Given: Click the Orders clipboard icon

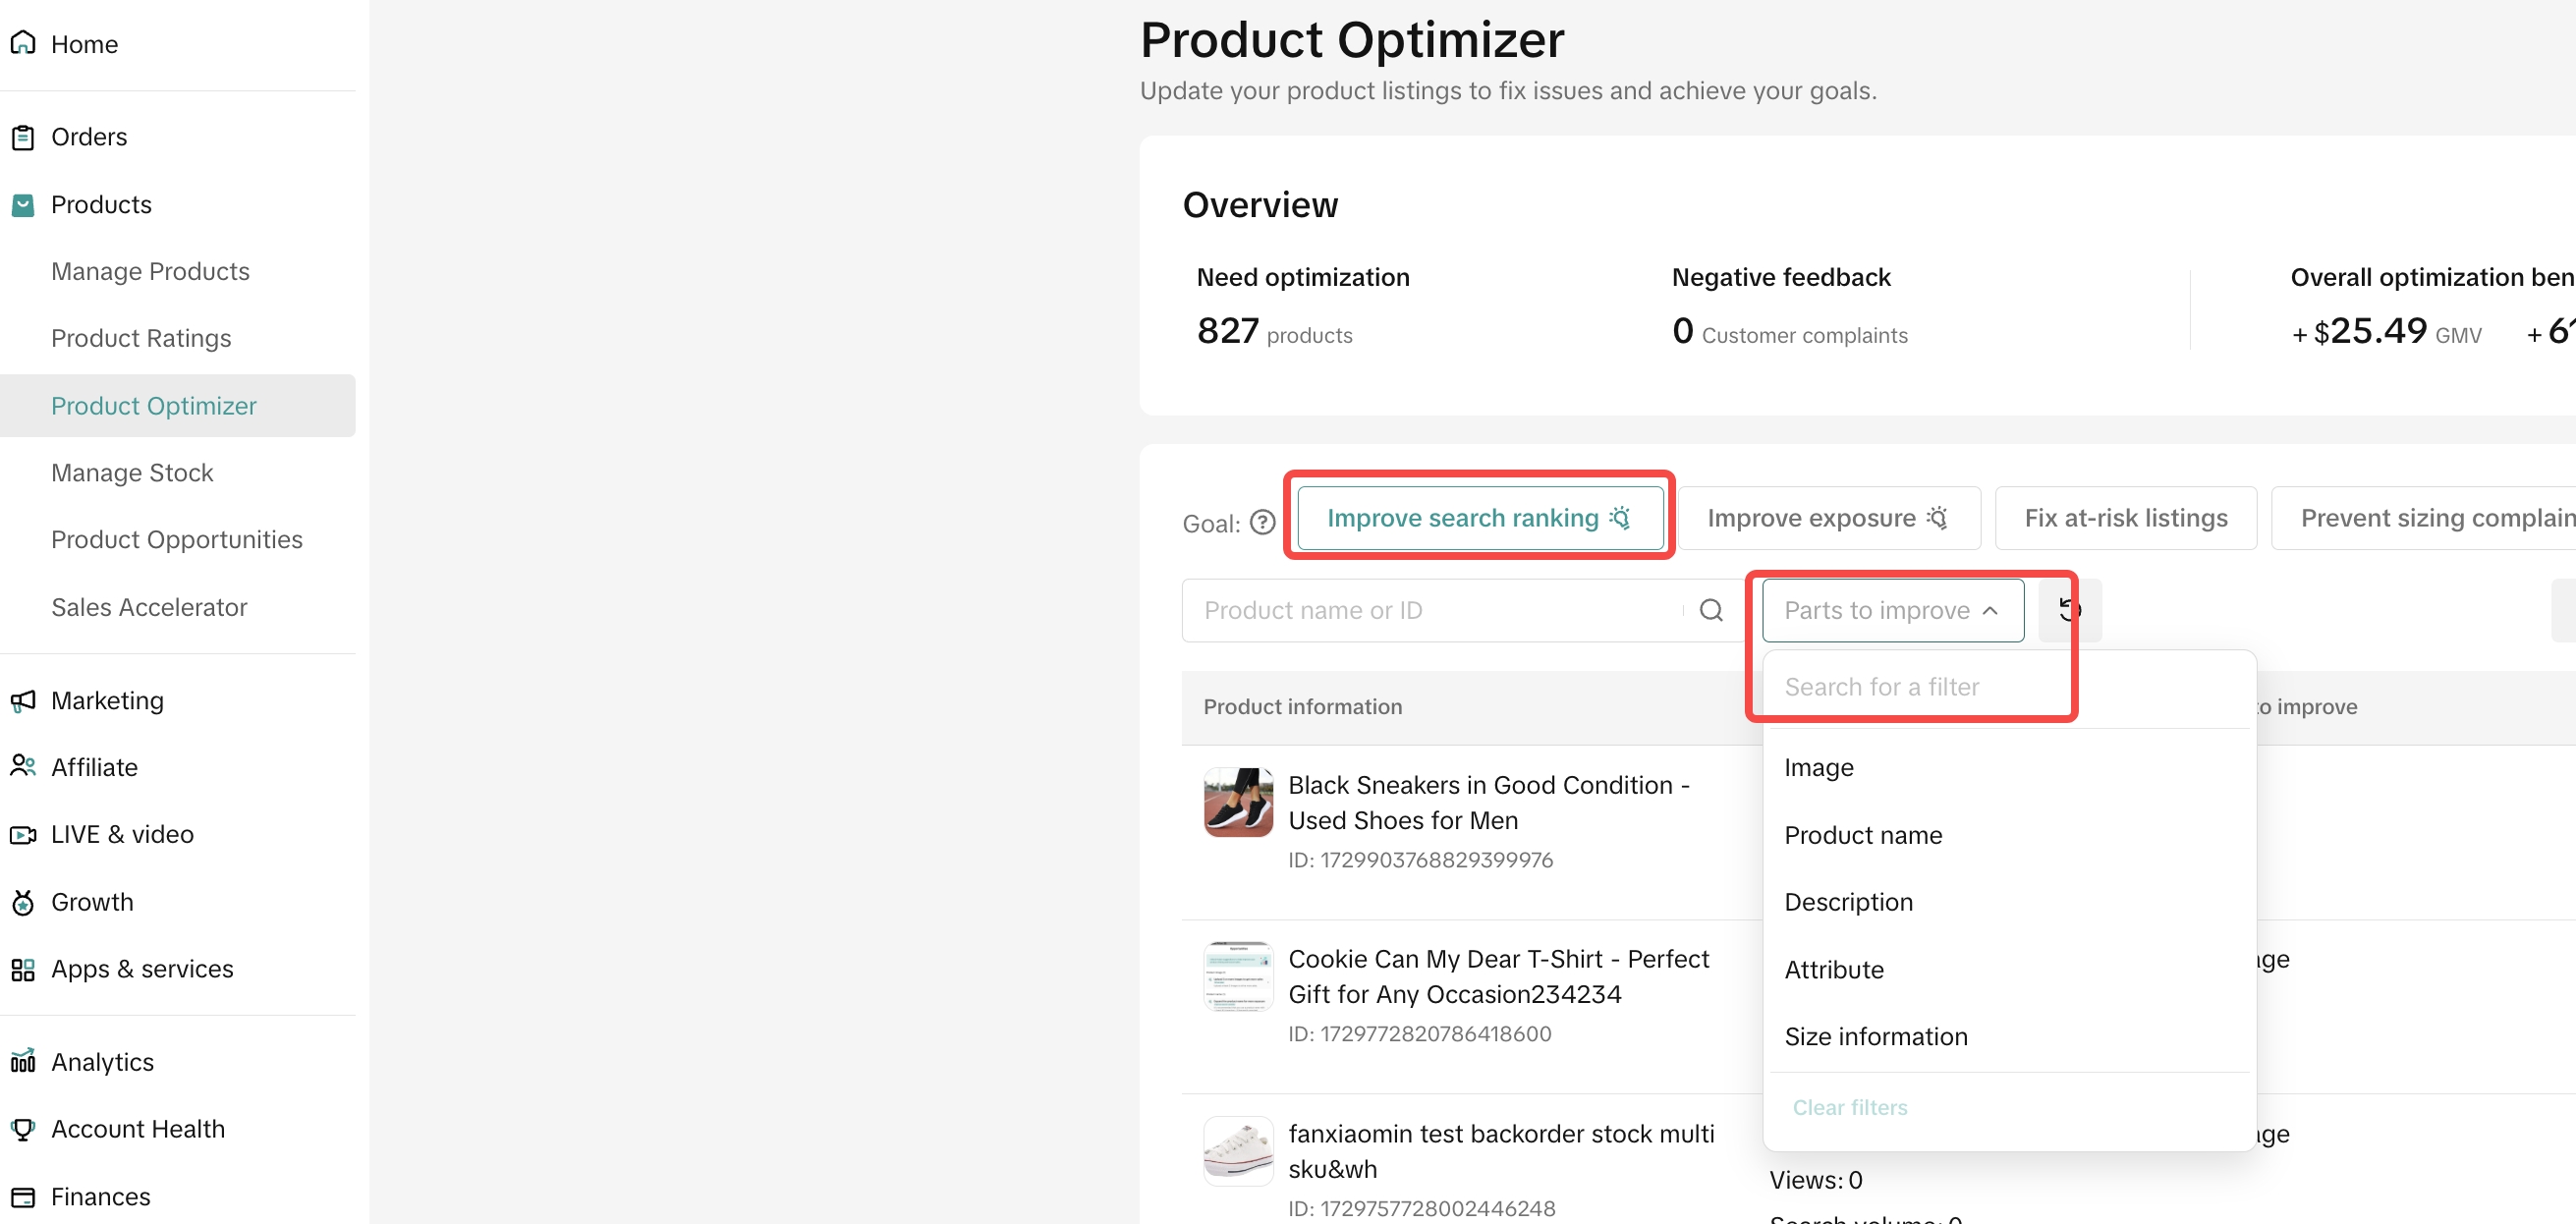Looking at the screenshot, I should point(23,137).
